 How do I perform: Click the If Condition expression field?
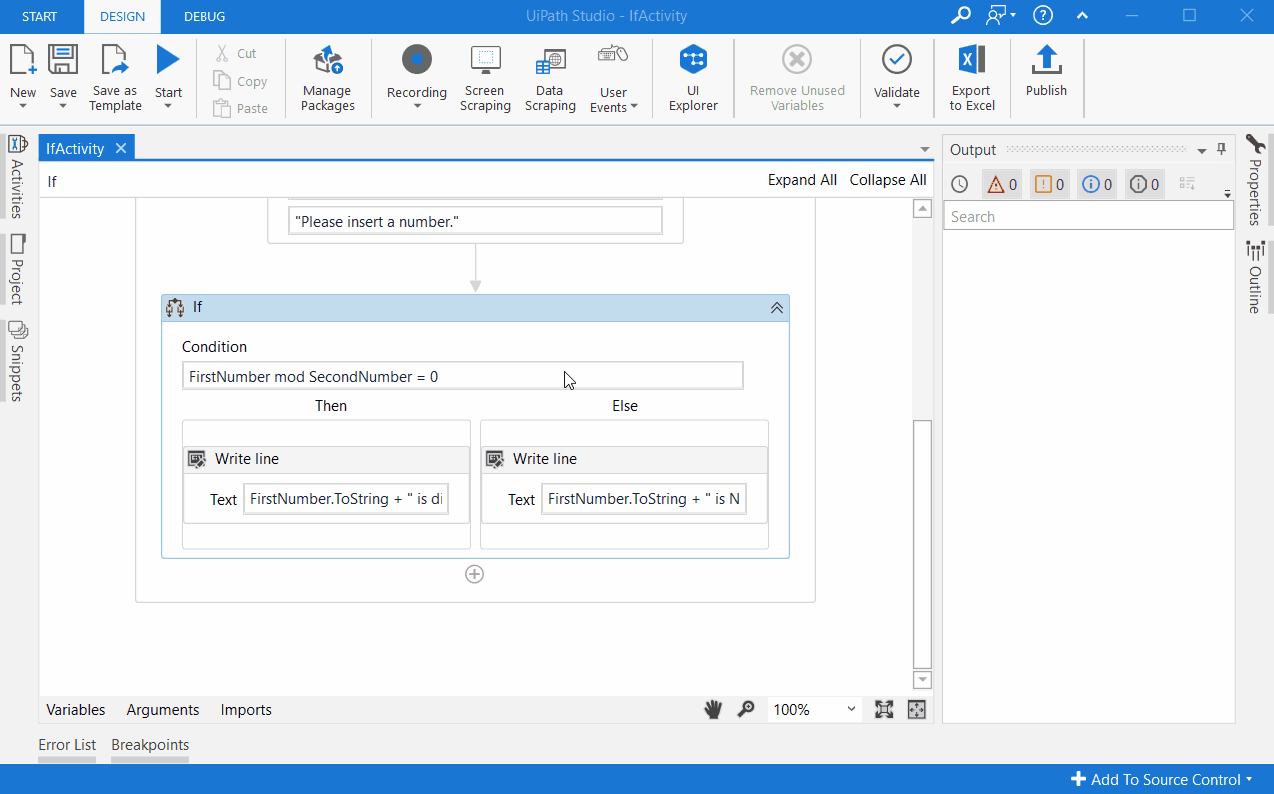(463, 376)
